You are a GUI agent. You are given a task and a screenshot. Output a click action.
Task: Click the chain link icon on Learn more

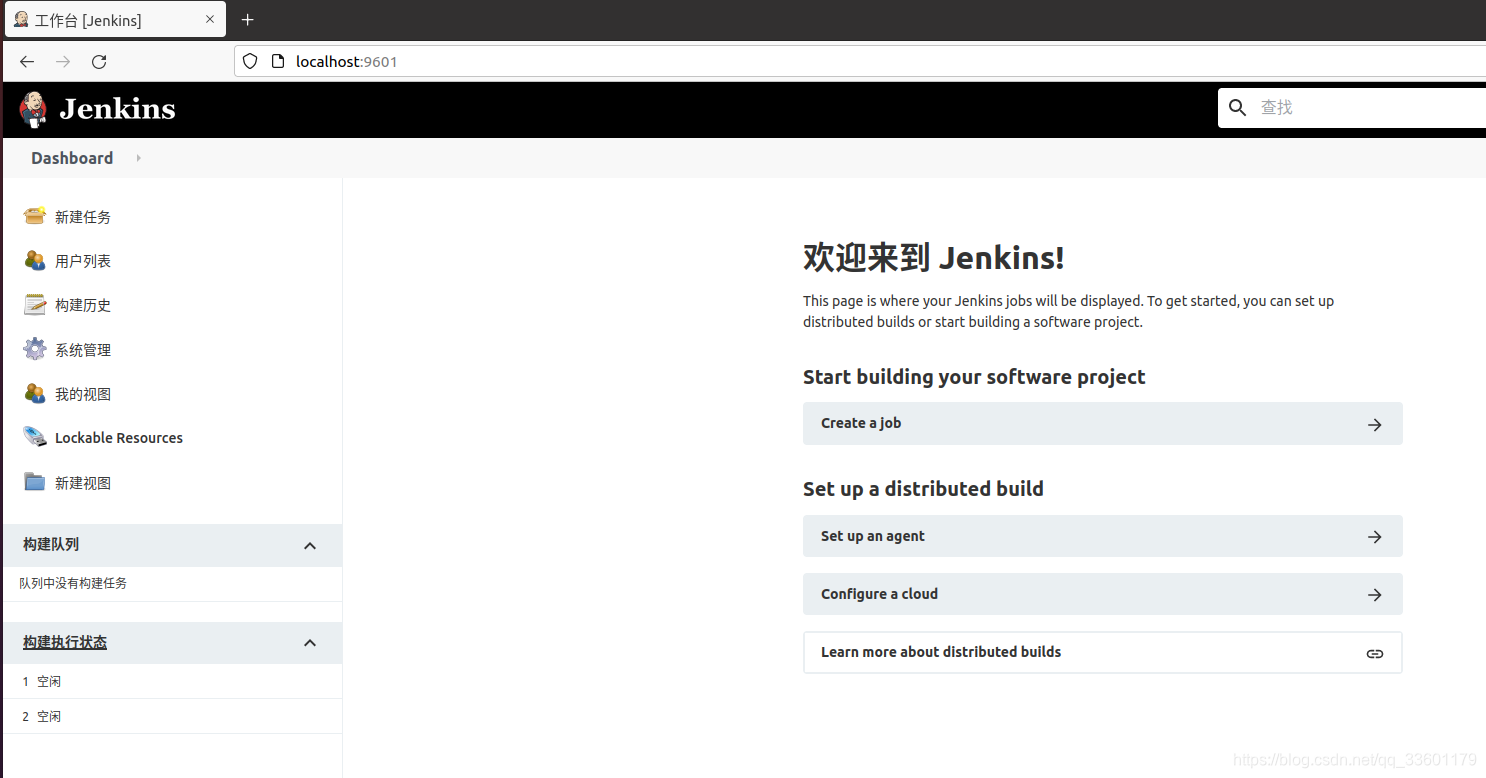(1375, 653)
